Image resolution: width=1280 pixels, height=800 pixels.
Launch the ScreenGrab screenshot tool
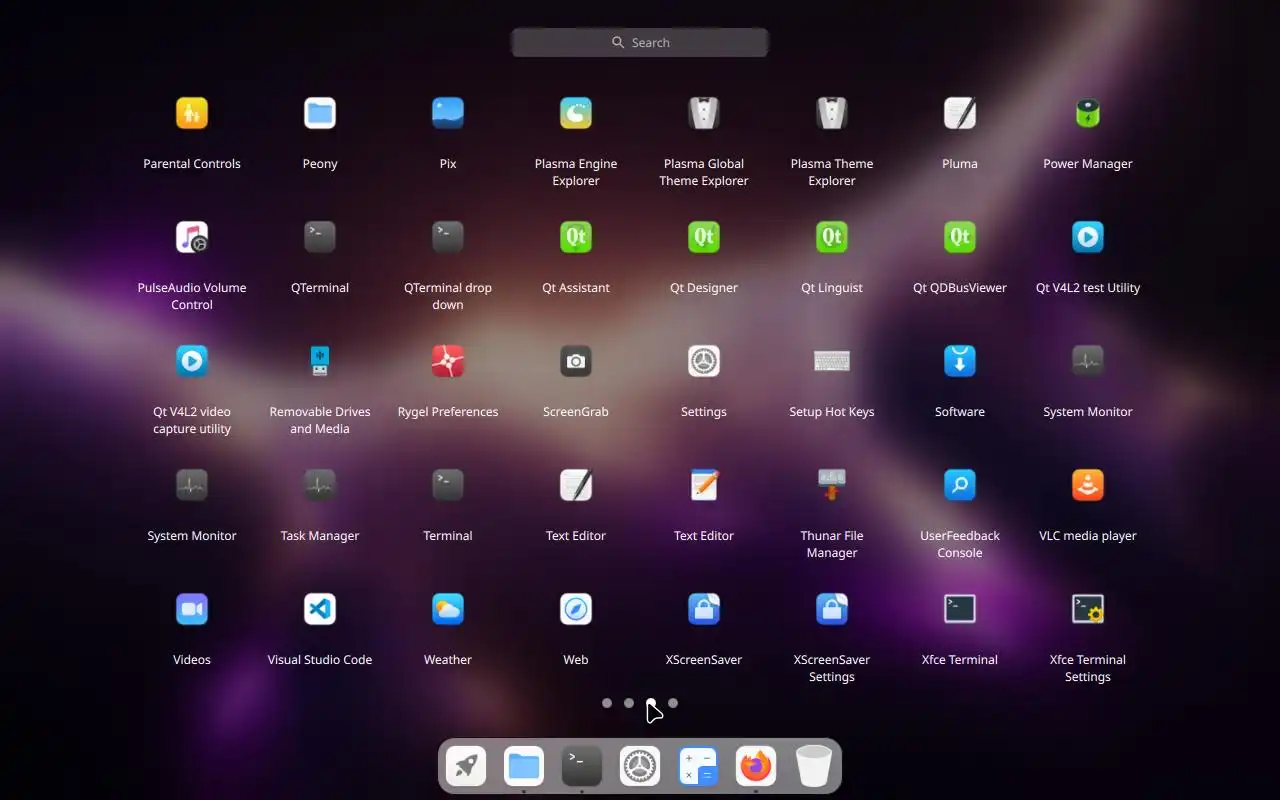point(576,361)
